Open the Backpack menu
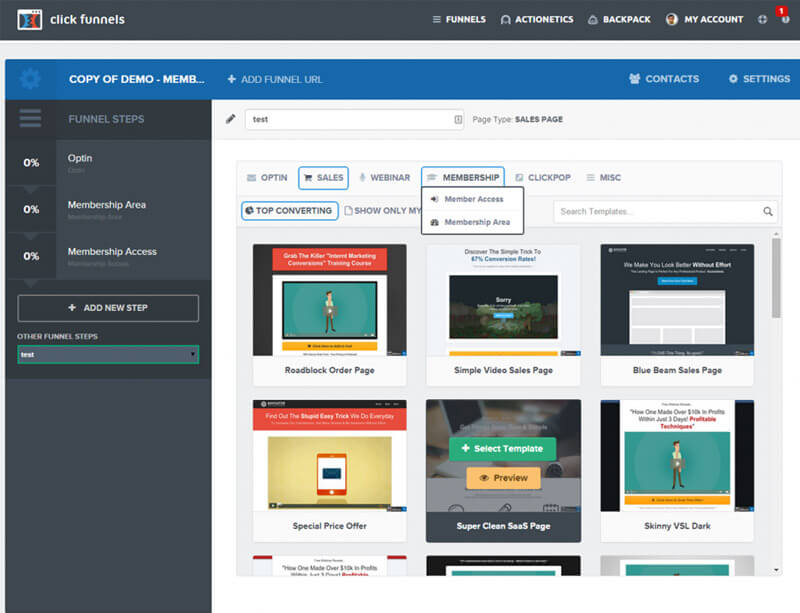Viewport: 800px width, 613px height. [x=619, y=19]
